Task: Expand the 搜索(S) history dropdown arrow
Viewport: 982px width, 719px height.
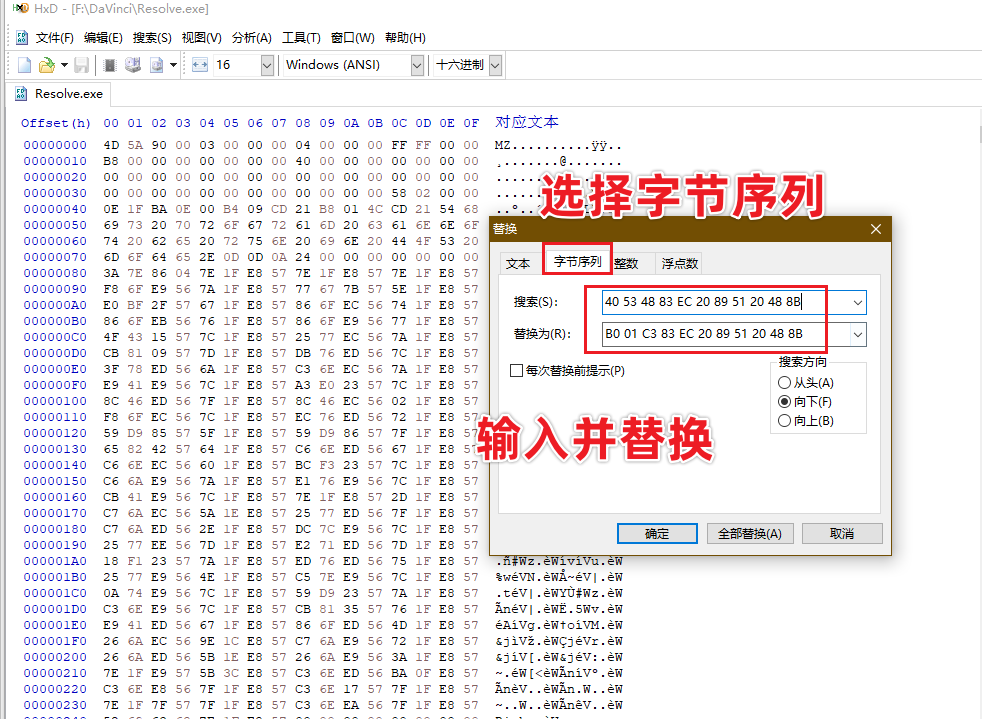Action: [857, 303]
